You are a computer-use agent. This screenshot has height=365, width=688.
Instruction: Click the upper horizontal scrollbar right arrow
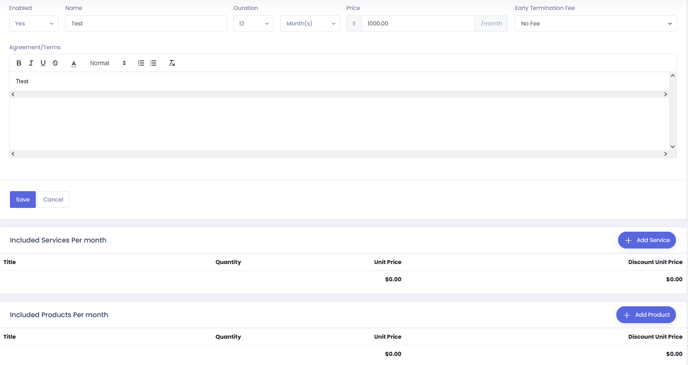tap(665, 94)
